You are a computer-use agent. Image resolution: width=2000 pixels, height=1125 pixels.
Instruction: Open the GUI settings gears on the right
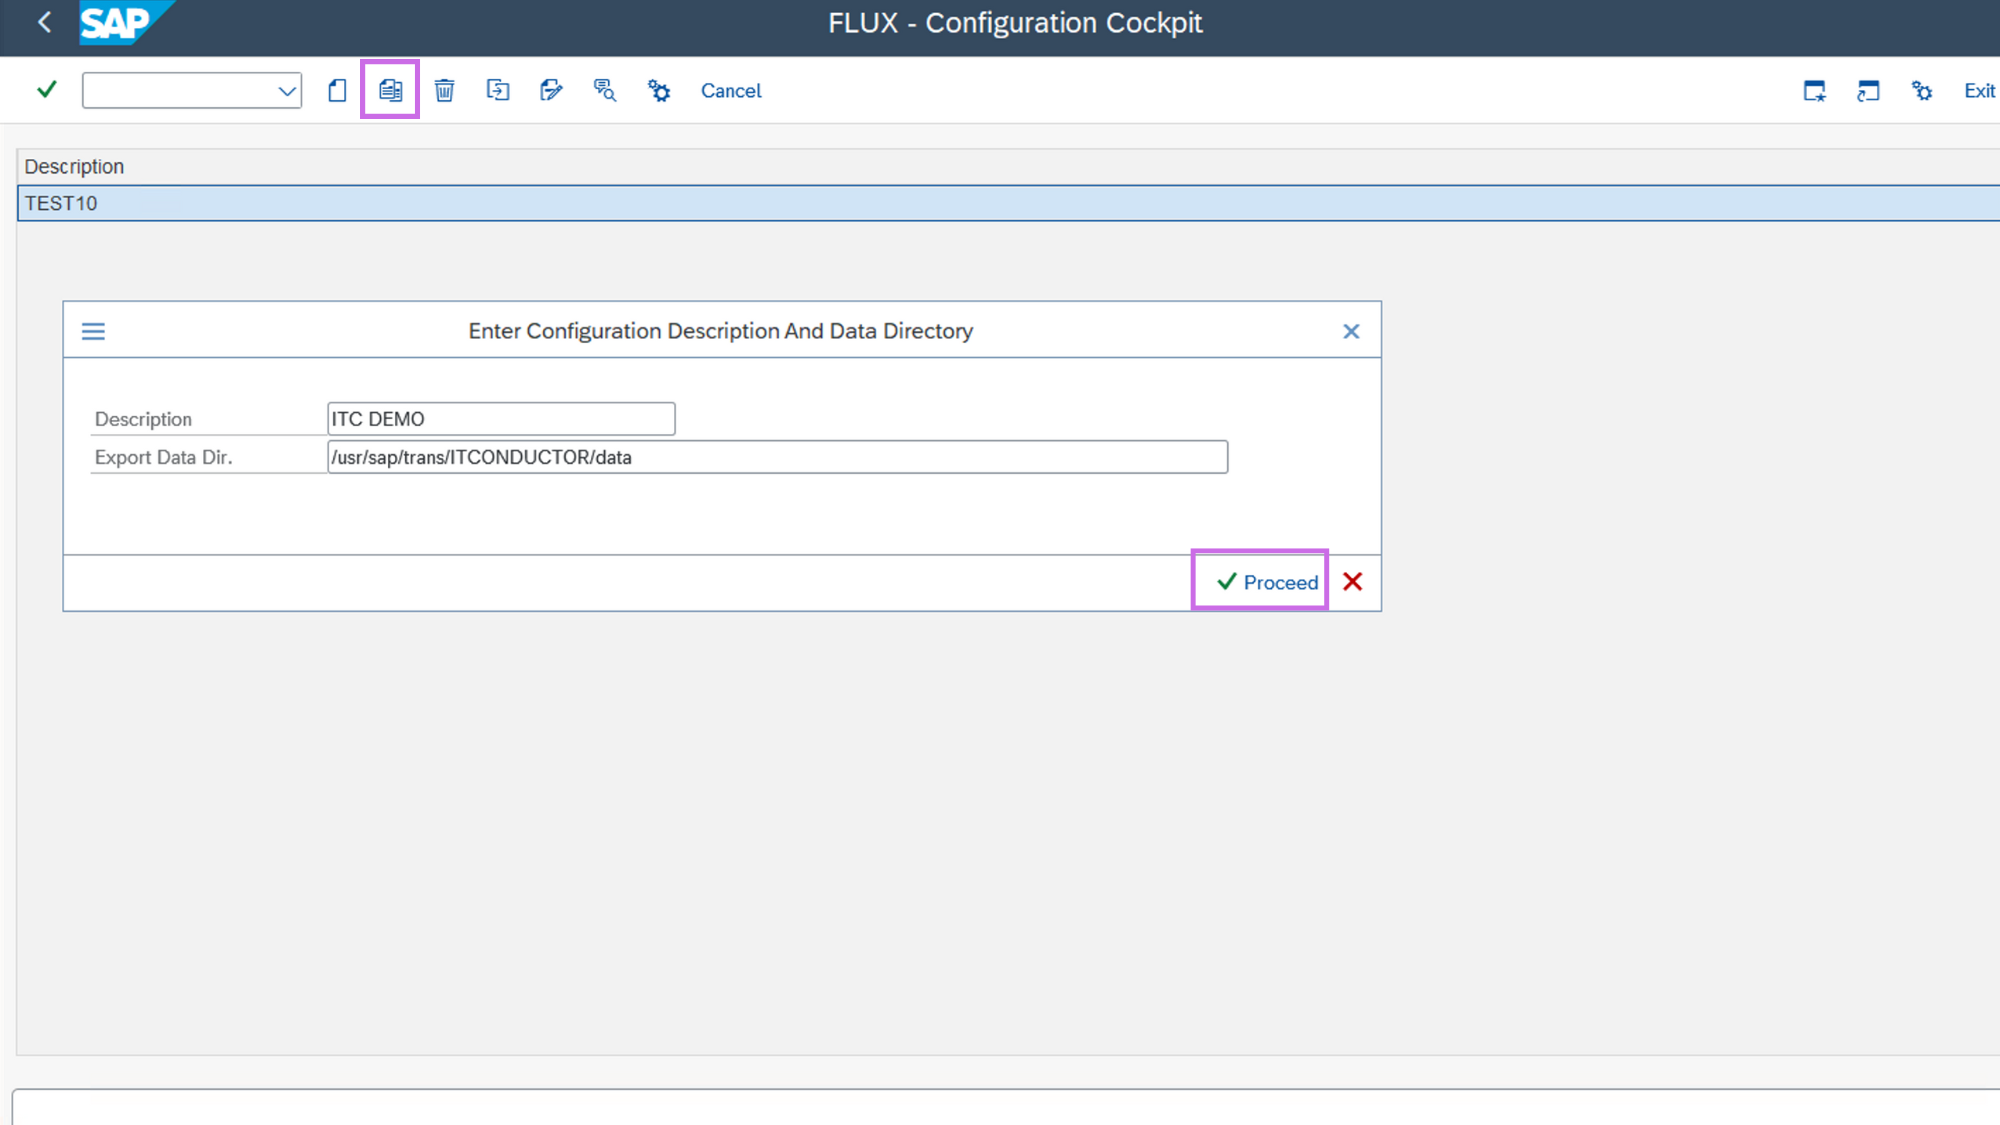point(1921,90)
